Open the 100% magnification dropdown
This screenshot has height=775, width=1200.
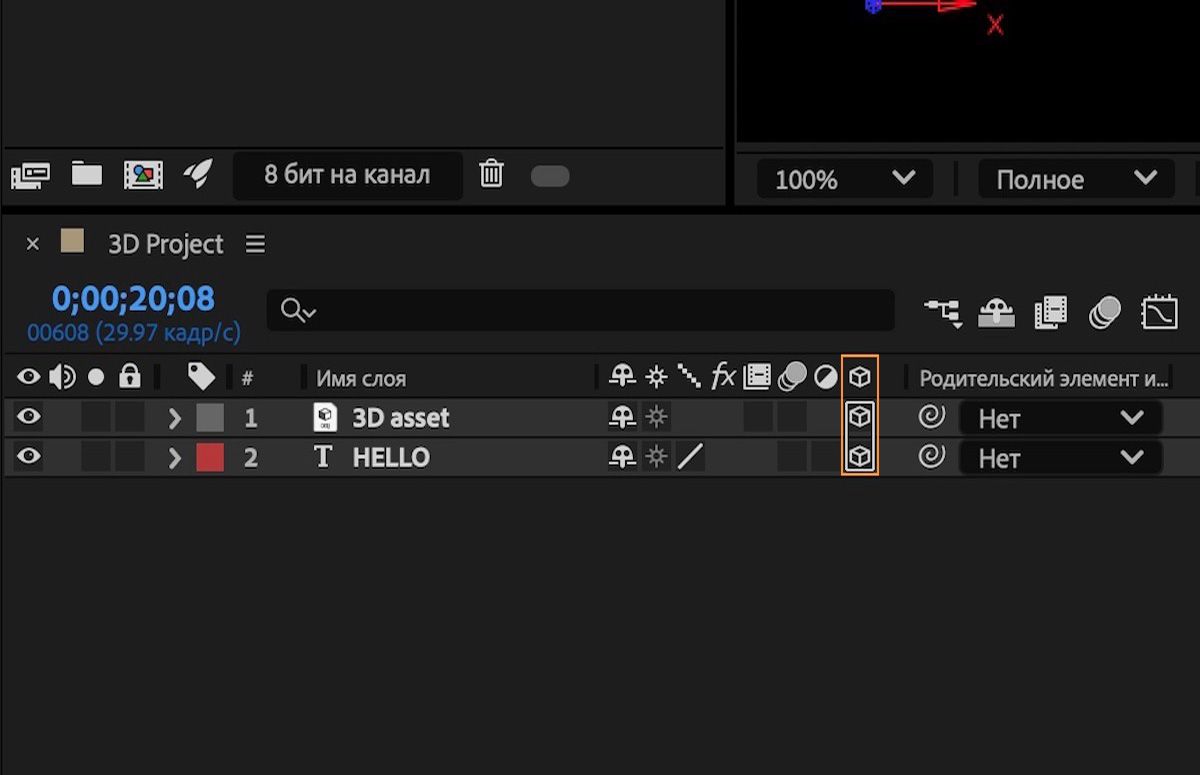tap(845, 179)
